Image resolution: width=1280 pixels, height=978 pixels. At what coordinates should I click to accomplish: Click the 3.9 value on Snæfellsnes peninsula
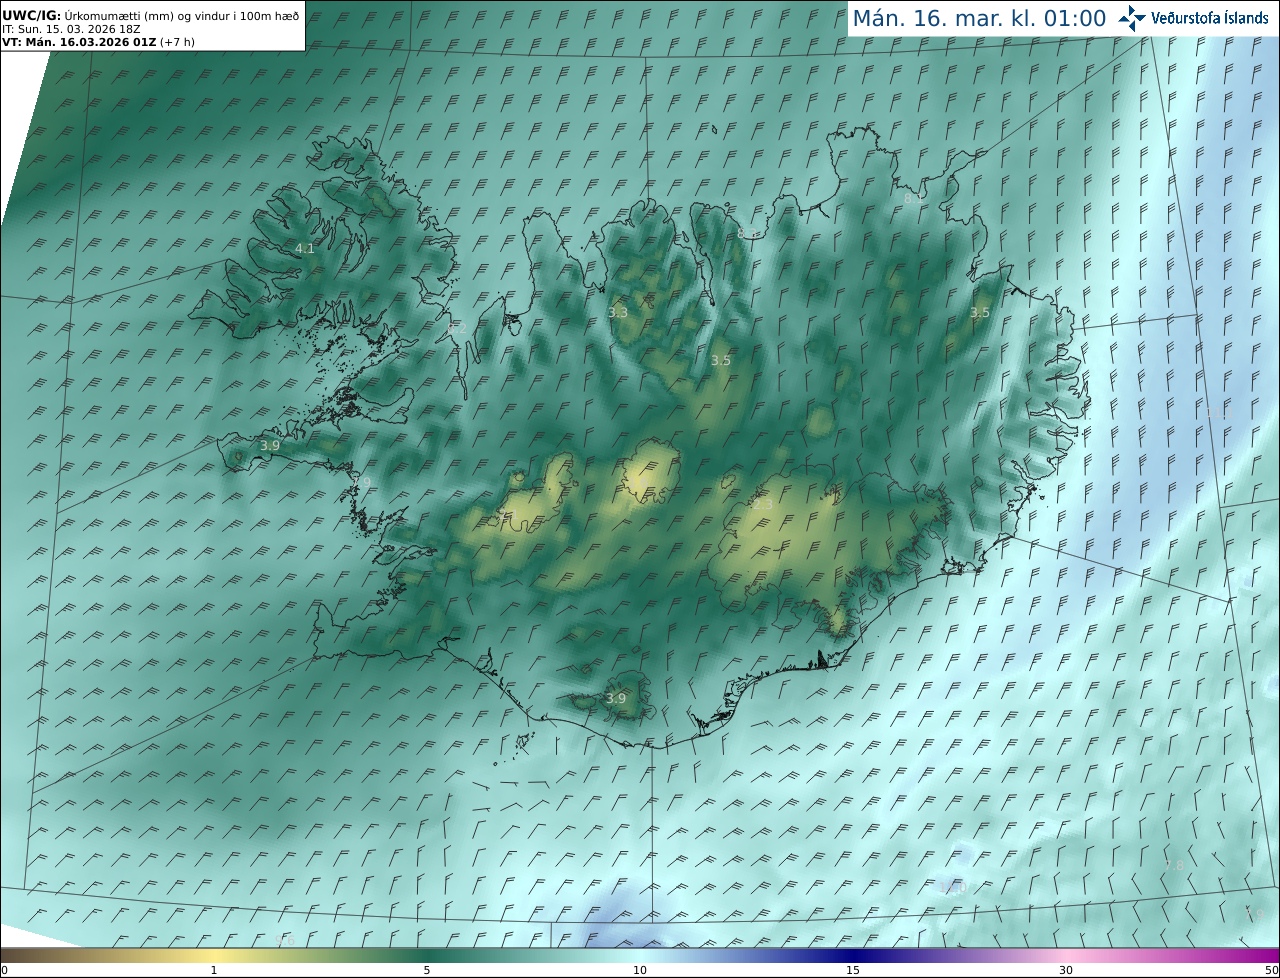click(x=270, y=445)
